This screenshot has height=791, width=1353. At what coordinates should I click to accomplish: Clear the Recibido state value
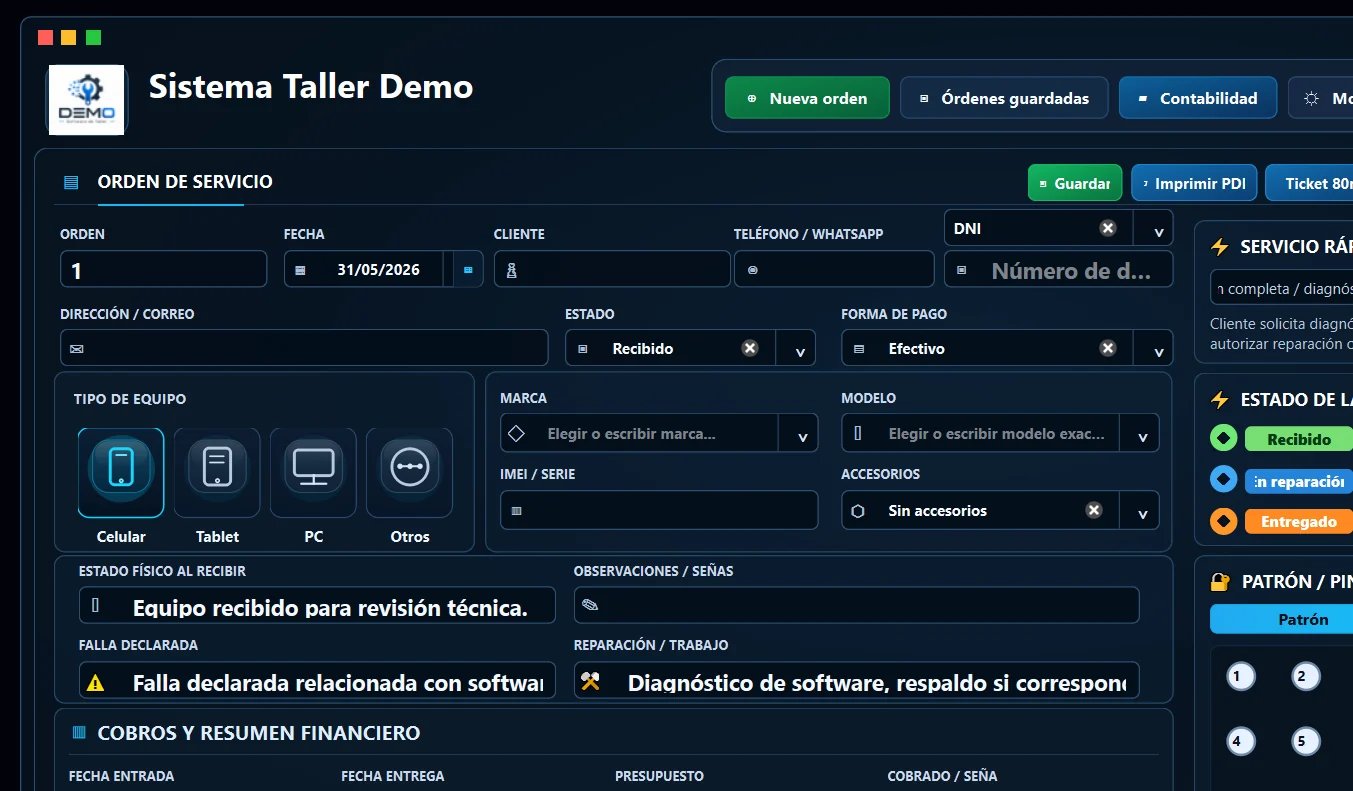pos(750,348)
